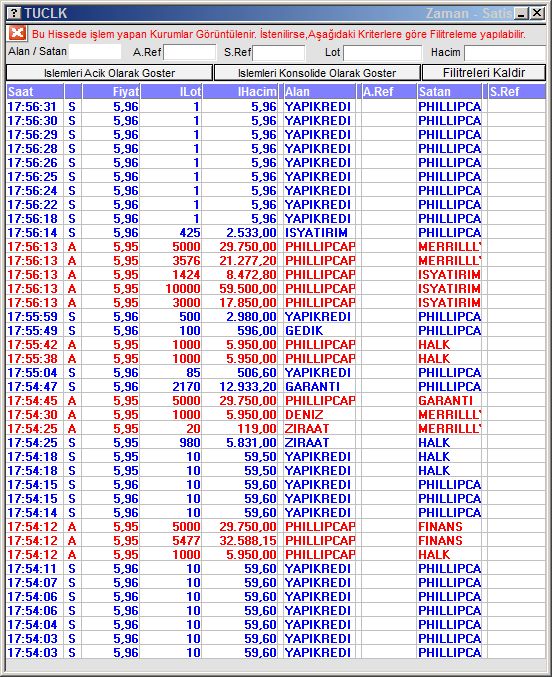This screenshot has height=677, width=552.
Task: Select the 17:56:14 time cell
Action: tap(32, 233)
